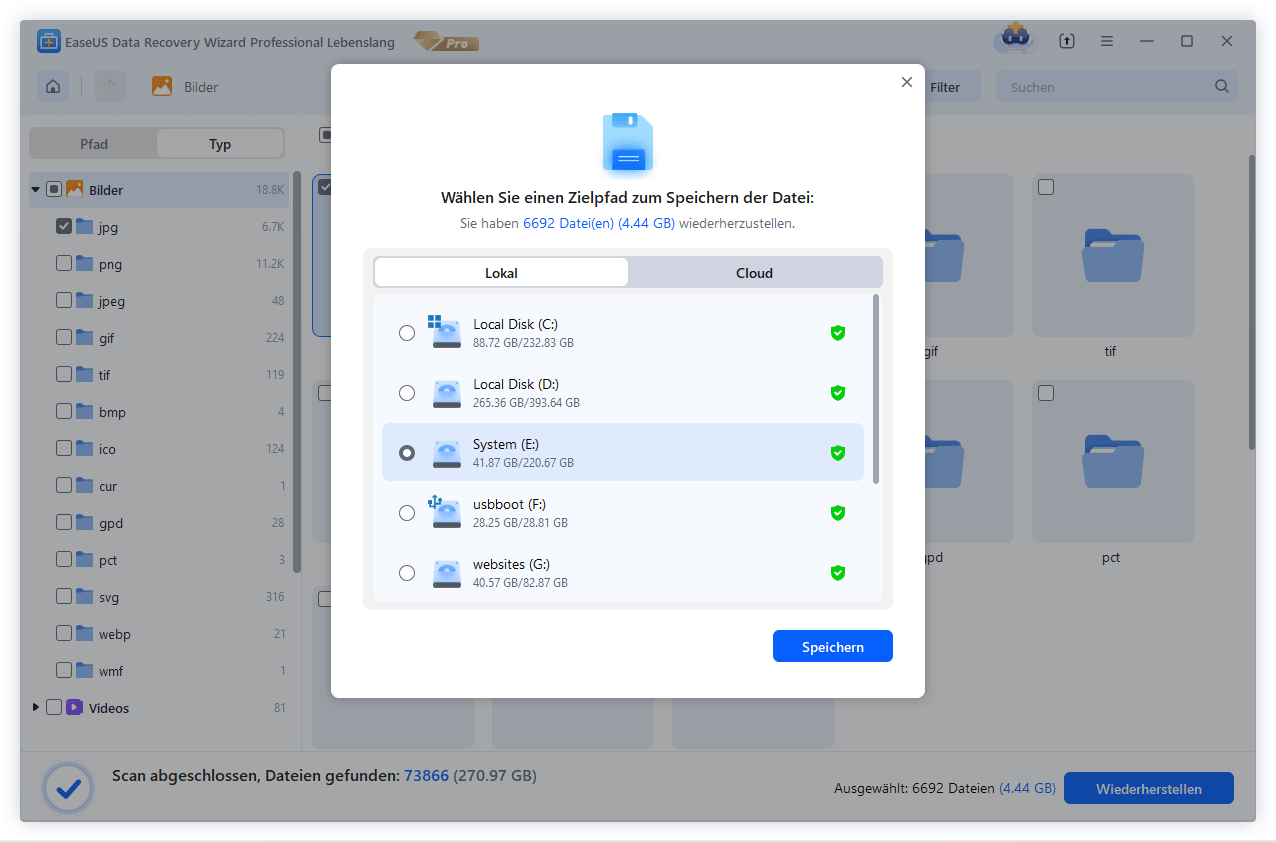This screenshot has width=1276, height=842.
Task: Click the drive list scrollbar in dialog
Action: pyautogui.click(x=877, y=388)
